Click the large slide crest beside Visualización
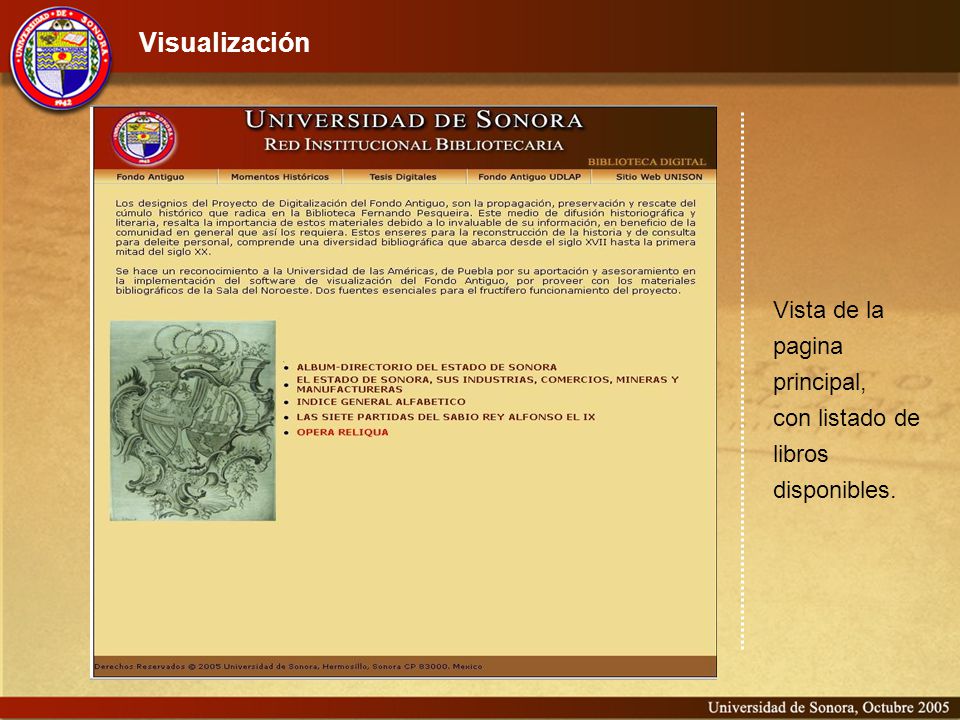Image resolution: width=960 pixels, height=720 pixels. 61,58
